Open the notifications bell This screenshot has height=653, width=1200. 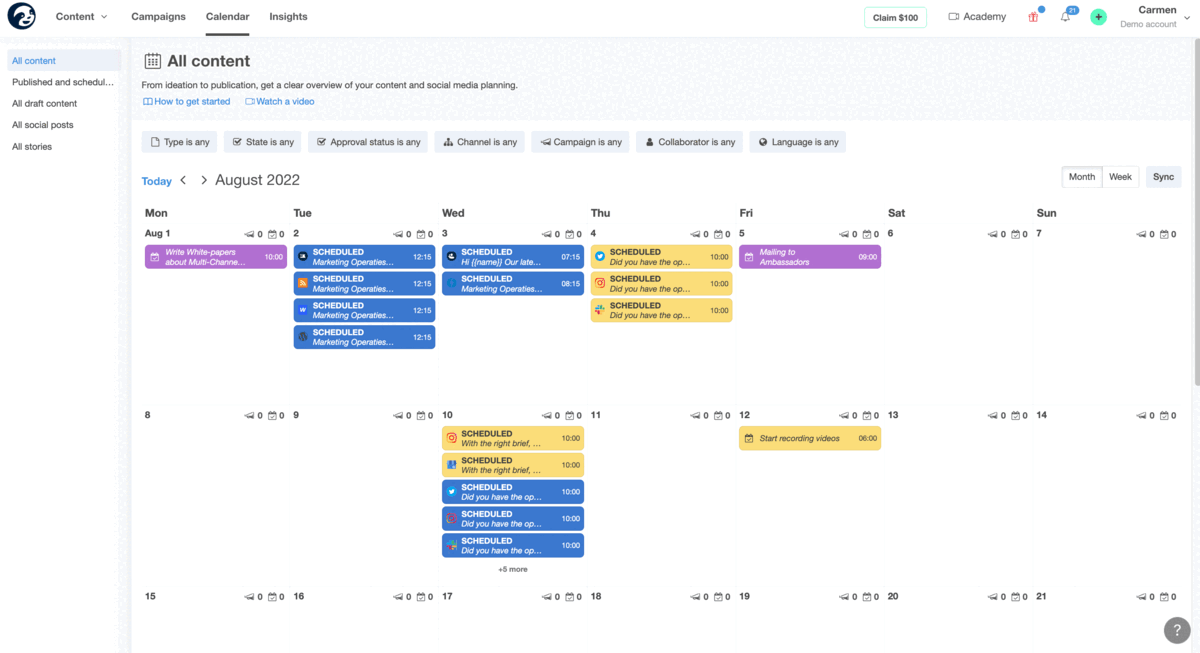pyautogui.click(x=1065, y=17)
